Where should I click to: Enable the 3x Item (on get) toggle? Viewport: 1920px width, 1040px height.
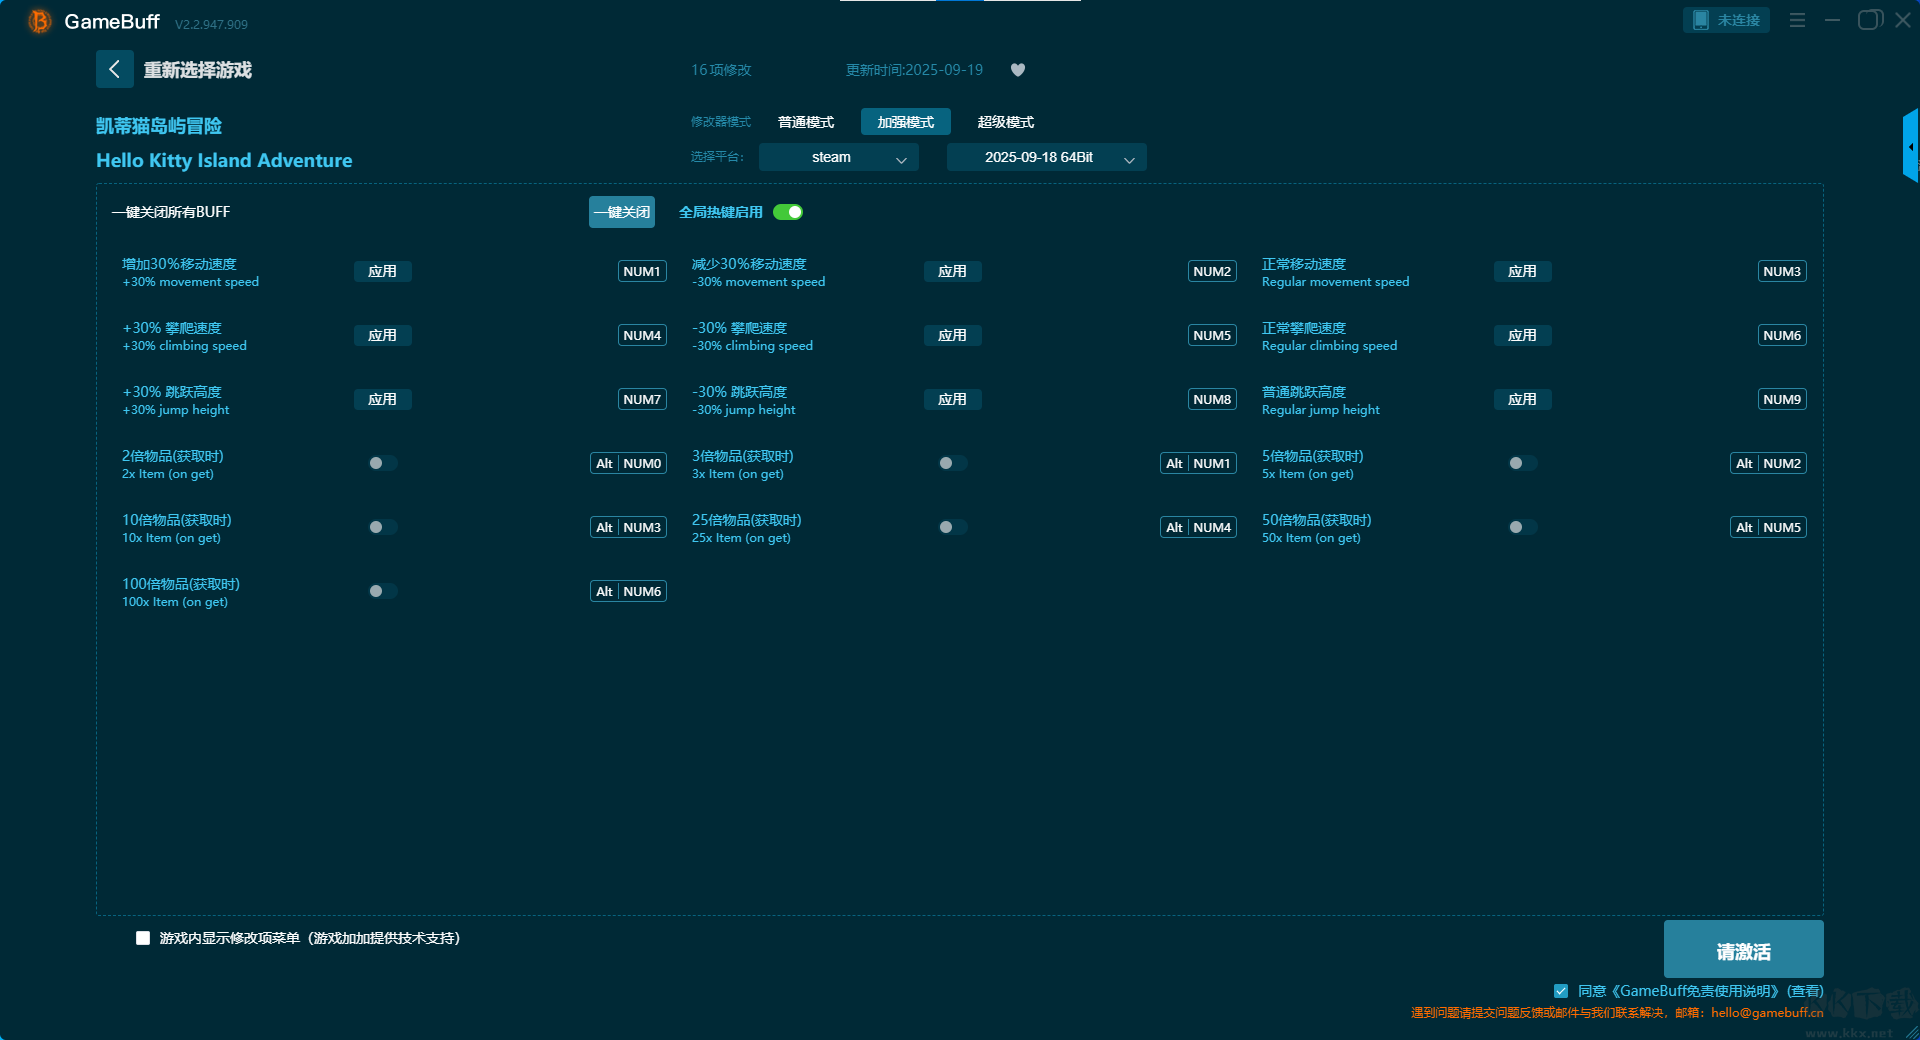coord(953,463)
